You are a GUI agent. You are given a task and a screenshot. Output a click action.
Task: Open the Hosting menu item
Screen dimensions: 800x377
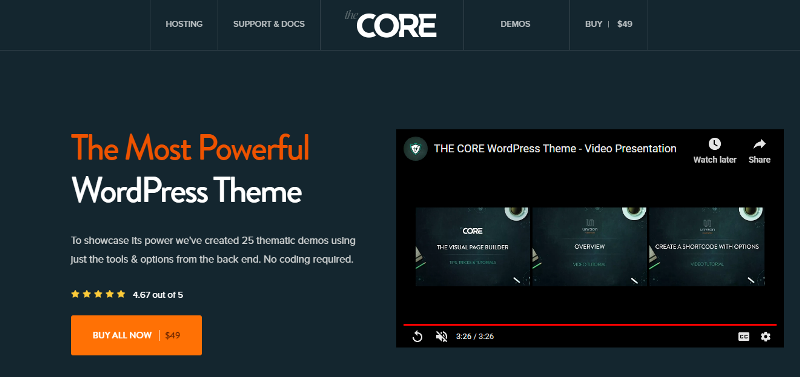(x=184, y=24)
